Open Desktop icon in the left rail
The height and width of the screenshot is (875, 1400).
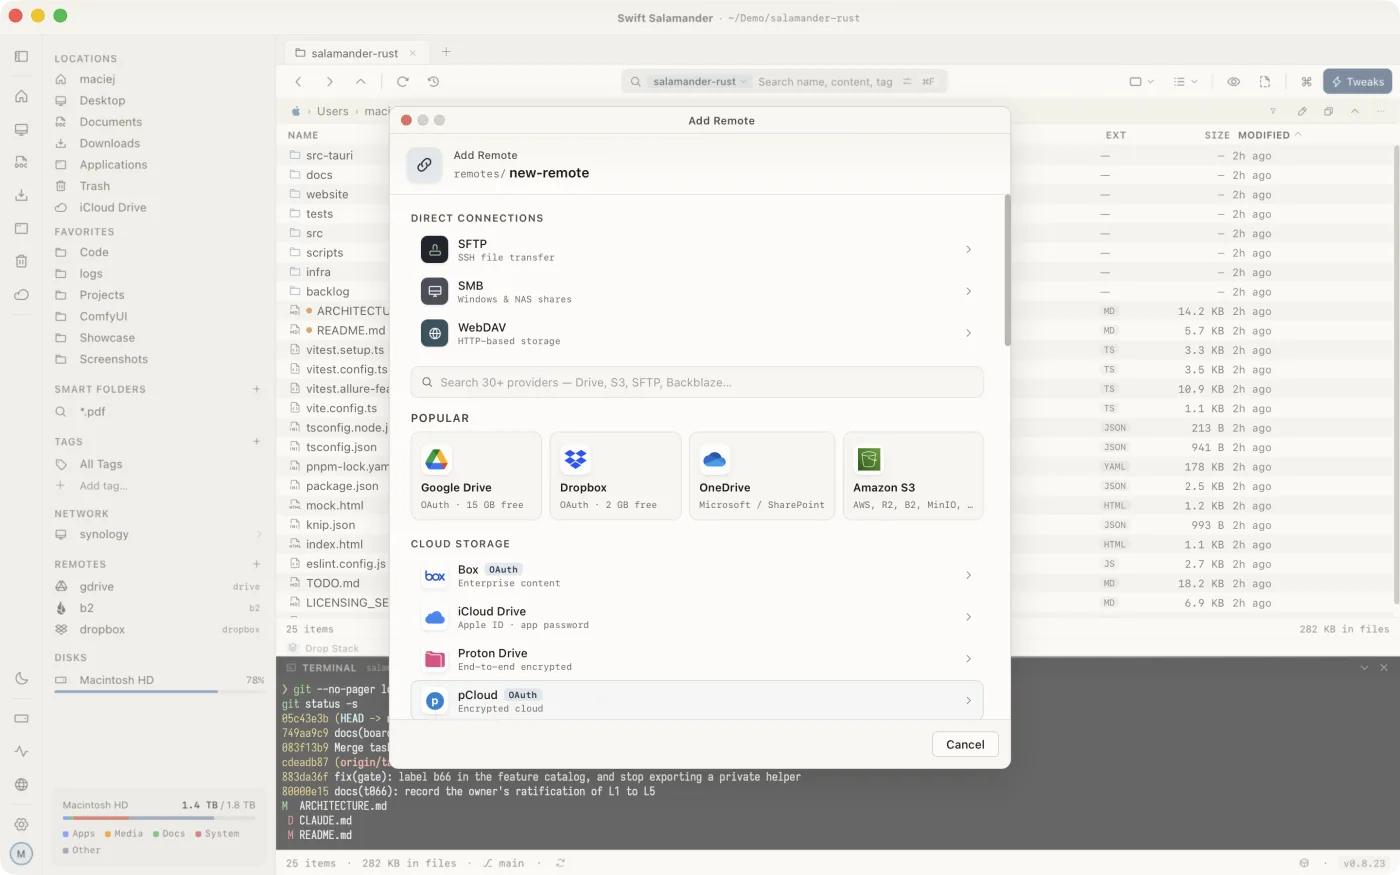click(x=21, y=130)
